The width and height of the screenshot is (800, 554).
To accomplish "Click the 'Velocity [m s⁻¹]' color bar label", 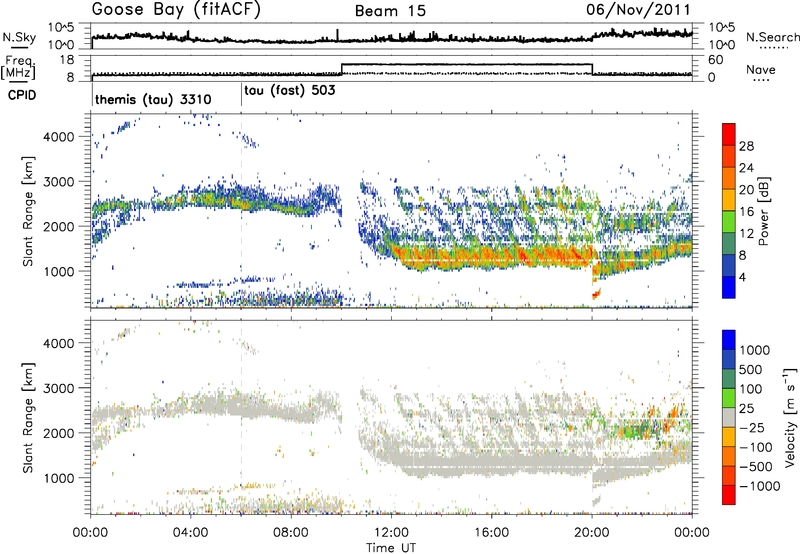I will (x=790, y=417).
